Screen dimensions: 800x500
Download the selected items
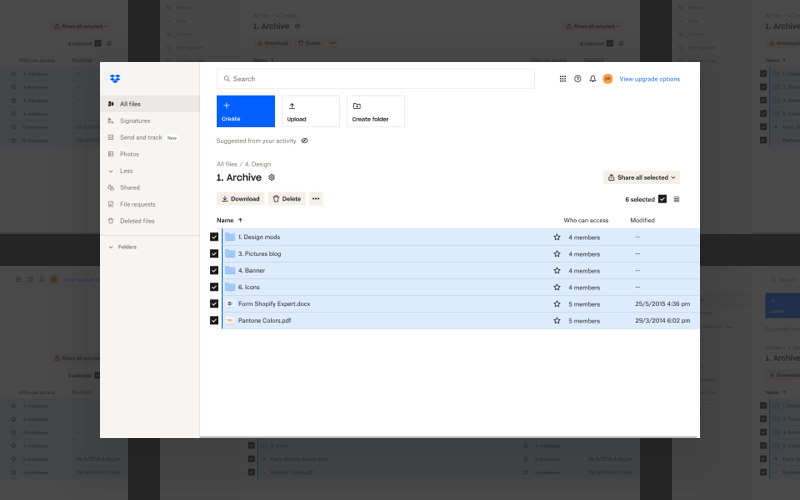coord(240,199)
